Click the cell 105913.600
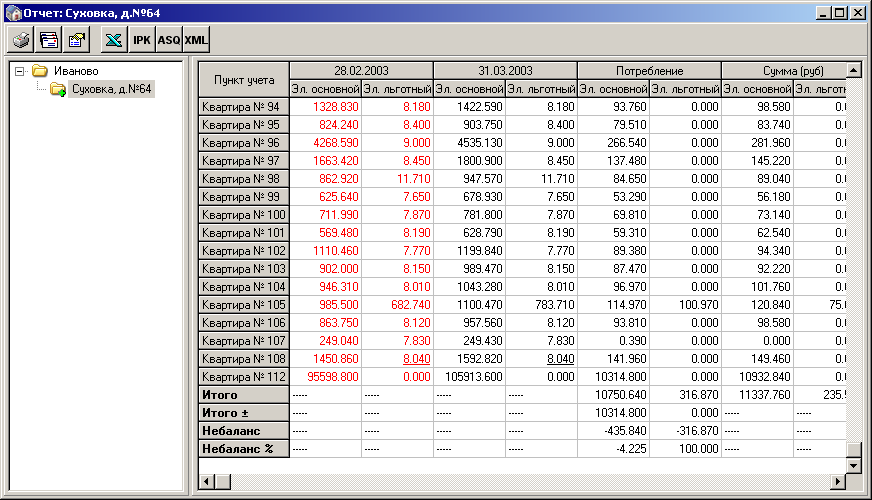 pyautogui.click(x=474, y=377)
